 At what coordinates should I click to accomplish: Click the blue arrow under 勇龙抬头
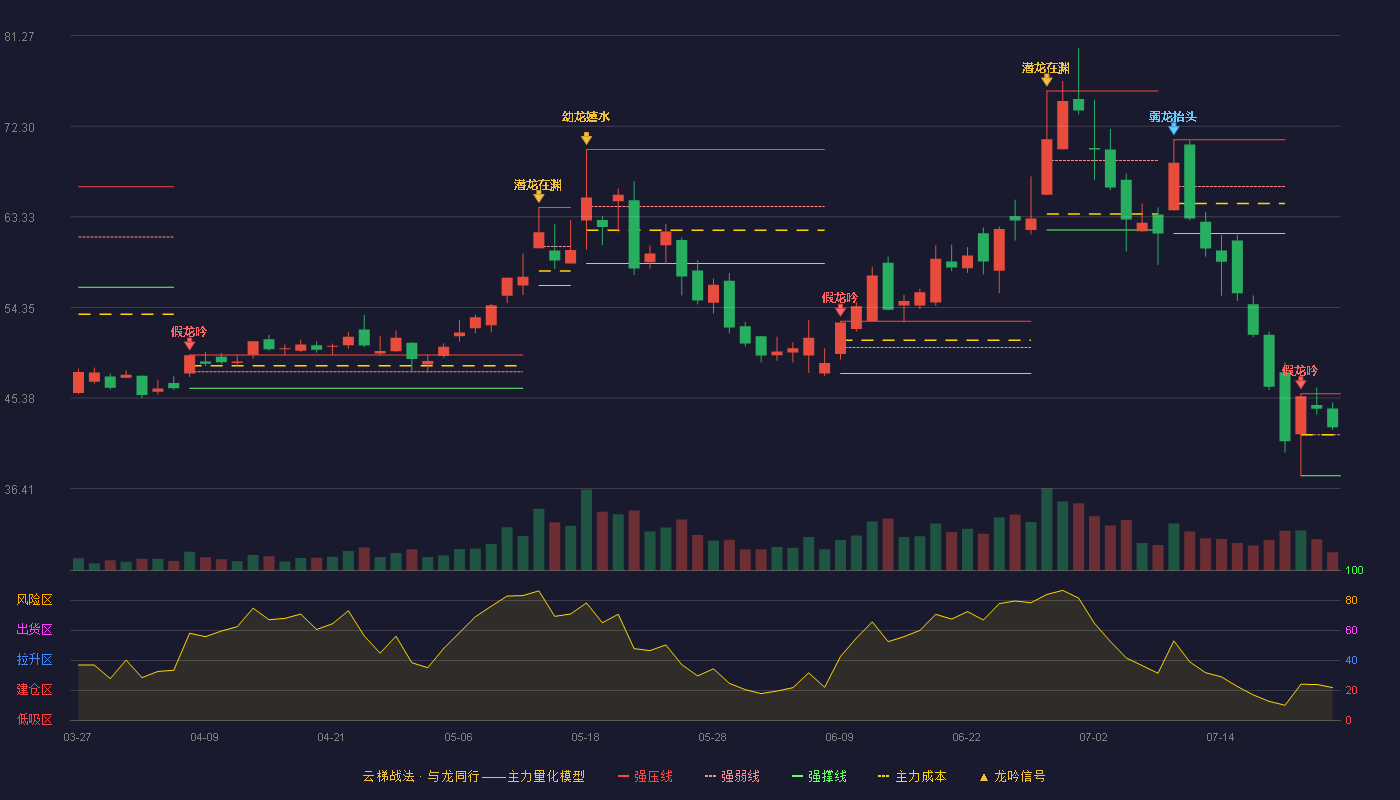click(x=1173, y=128)
